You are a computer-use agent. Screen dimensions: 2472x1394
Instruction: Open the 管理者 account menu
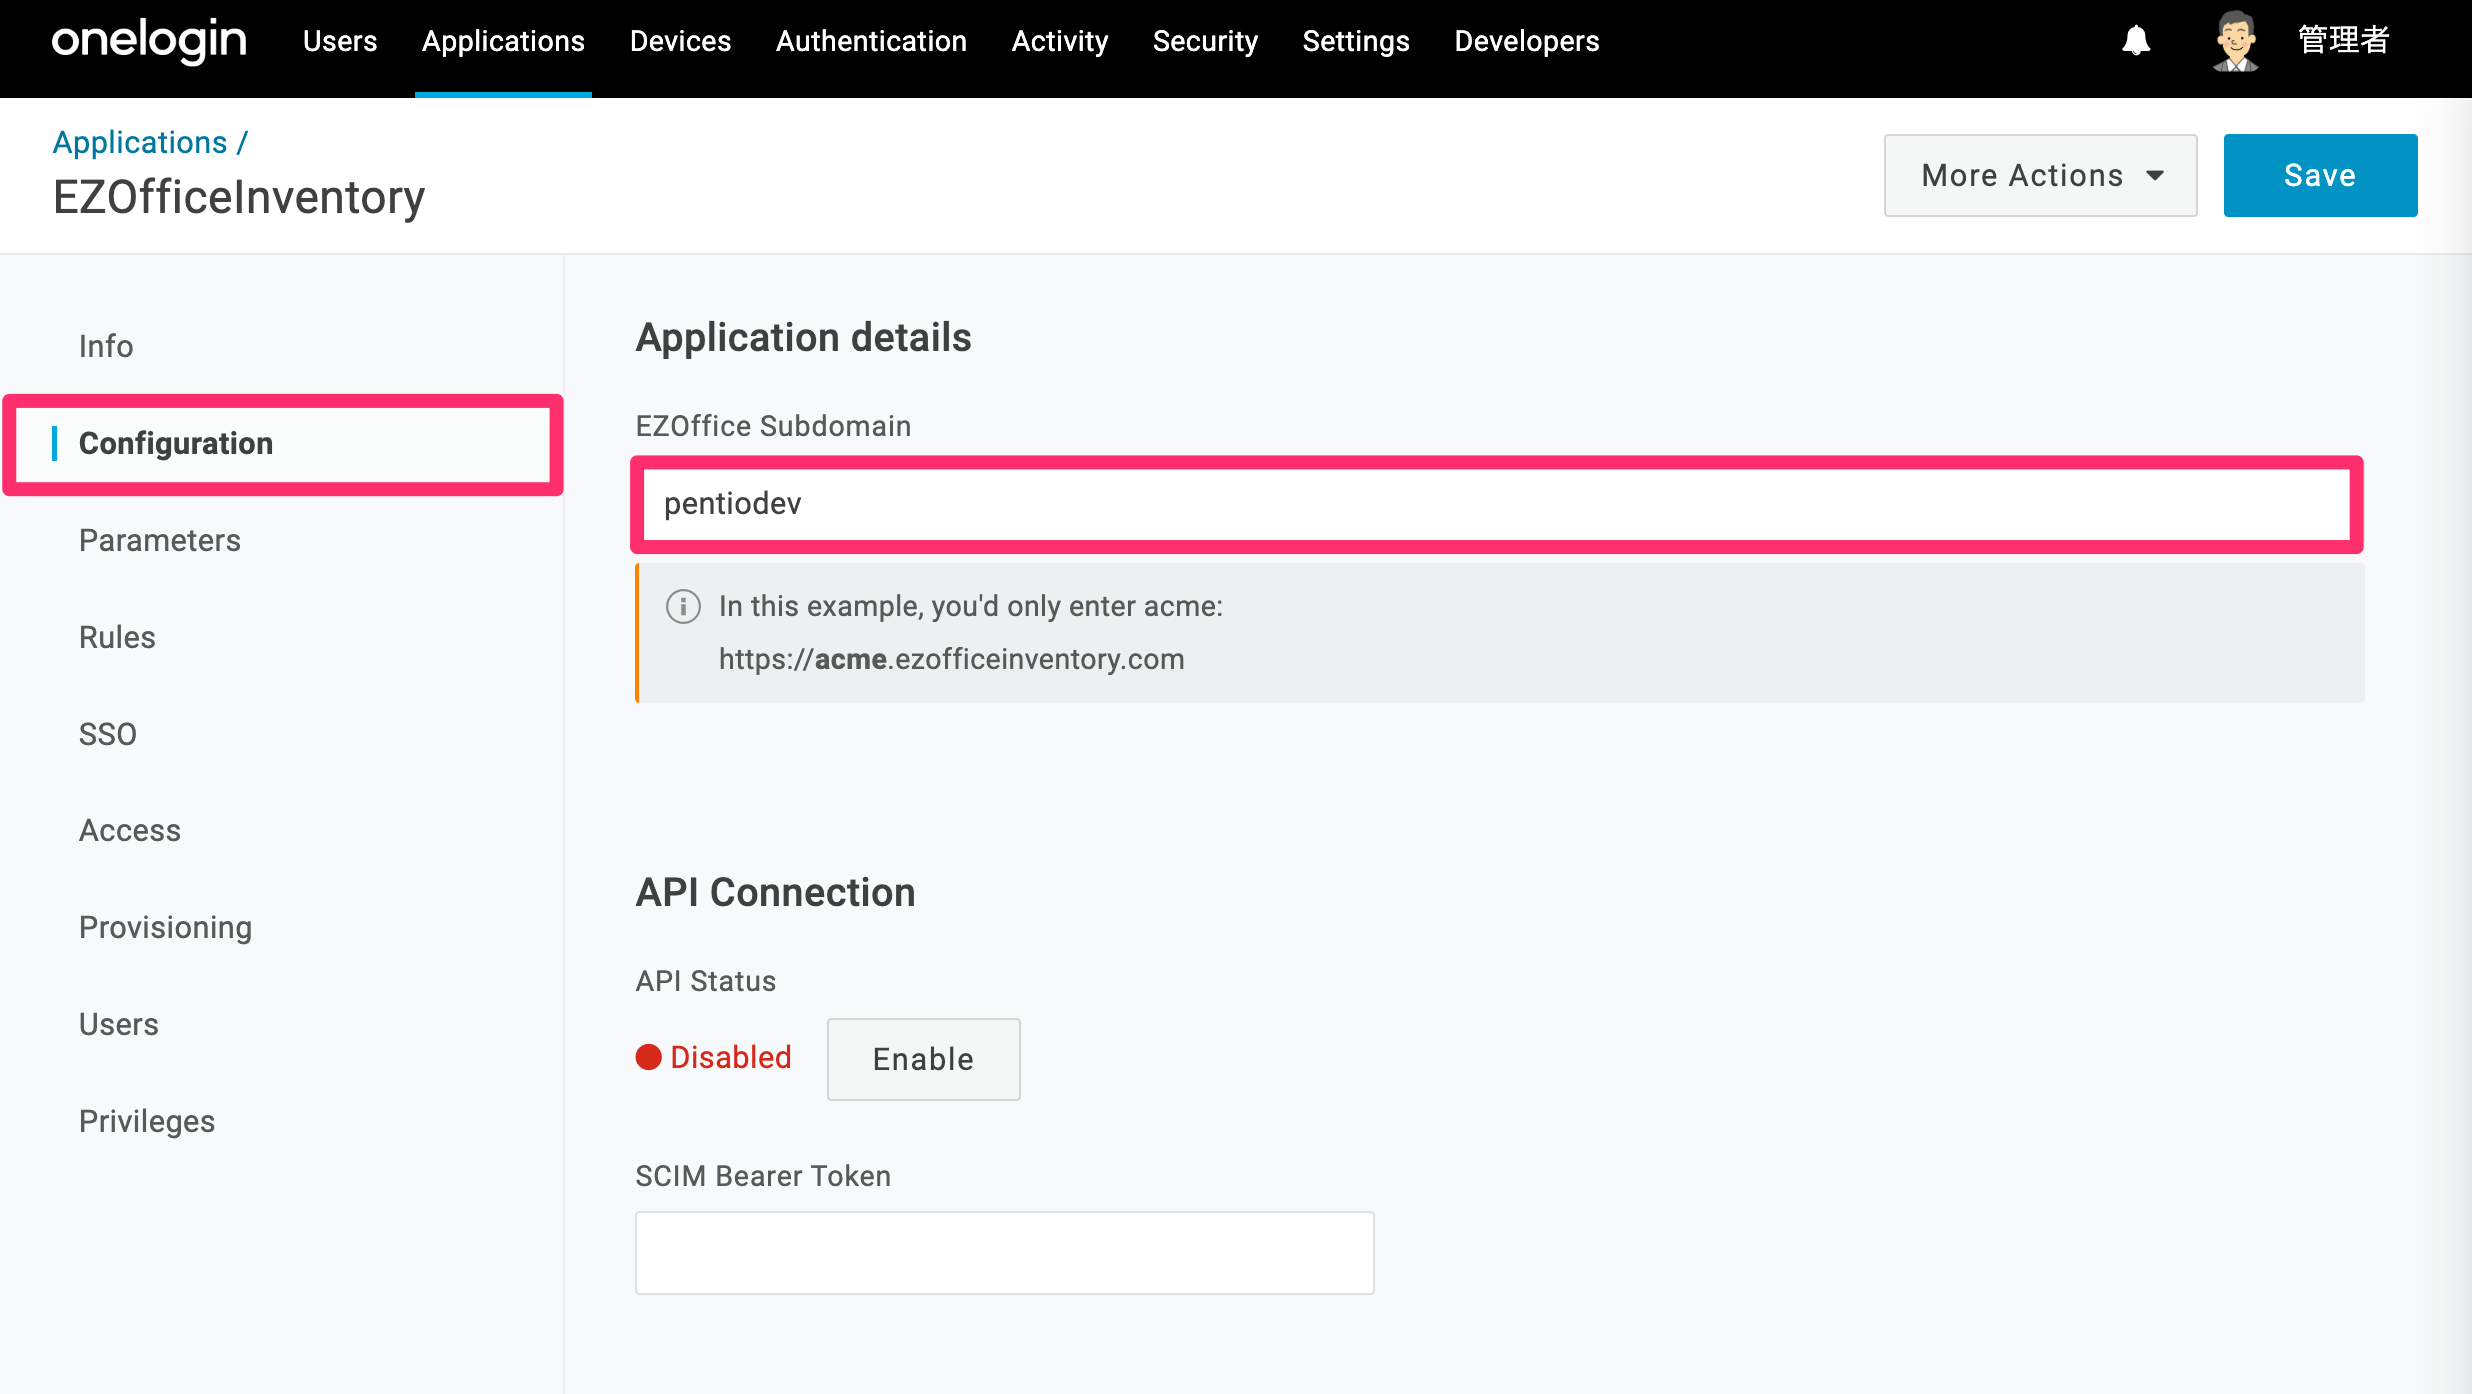tap(2343, 41)
